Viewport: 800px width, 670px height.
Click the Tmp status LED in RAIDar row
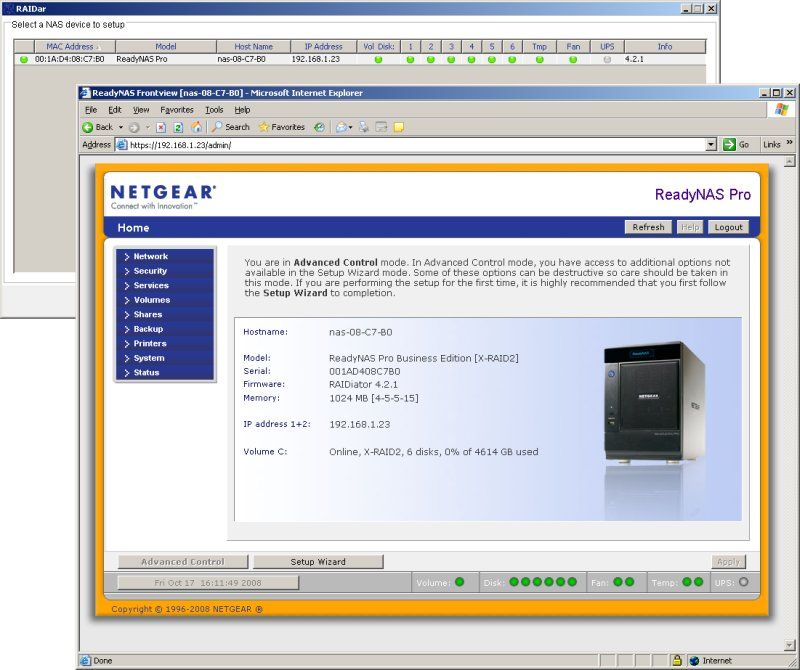[539, 60]
